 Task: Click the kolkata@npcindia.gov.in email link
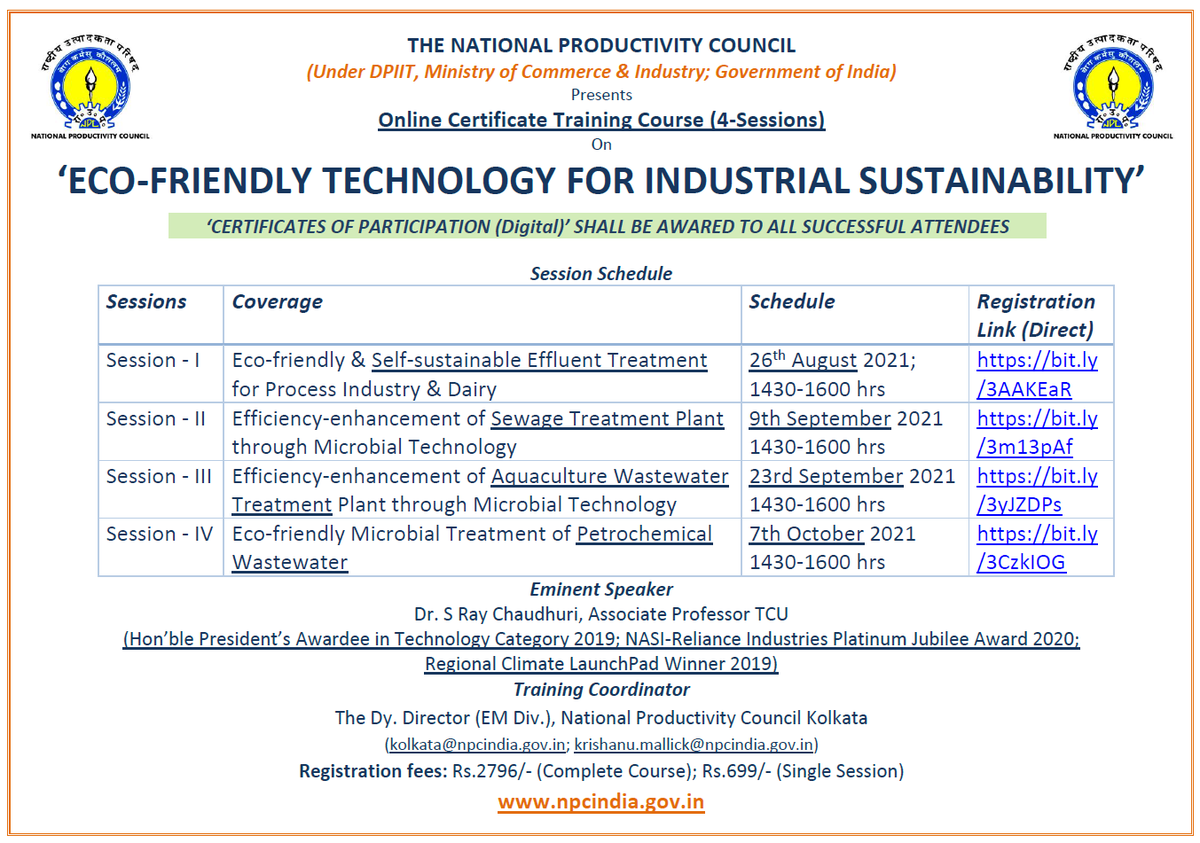(479, 744)
